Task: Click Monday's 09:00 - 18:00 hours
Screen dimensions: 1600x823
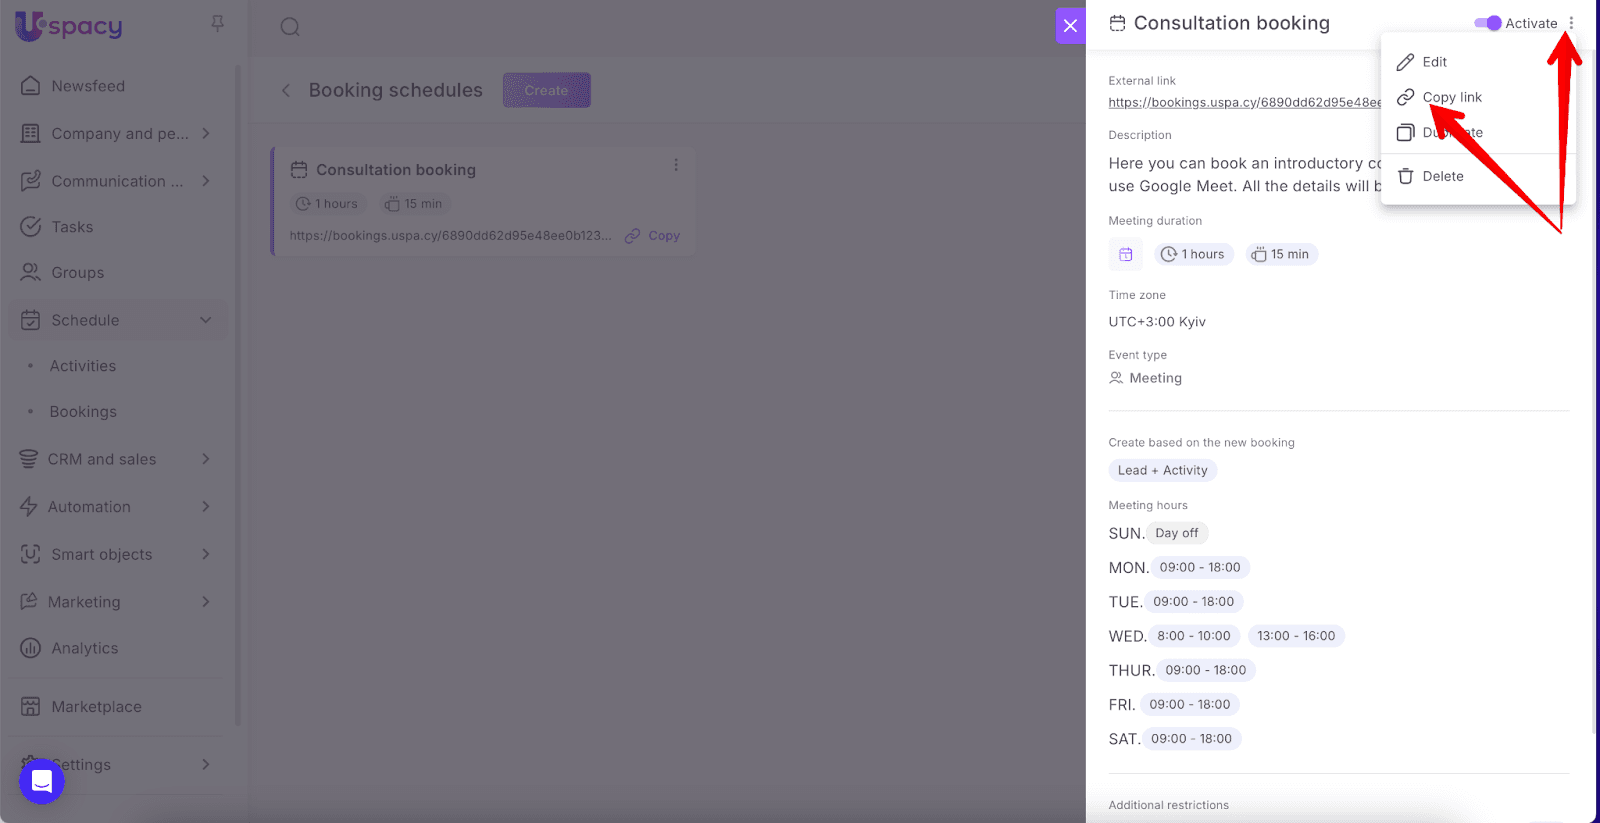Action: tap(1200, 567)
